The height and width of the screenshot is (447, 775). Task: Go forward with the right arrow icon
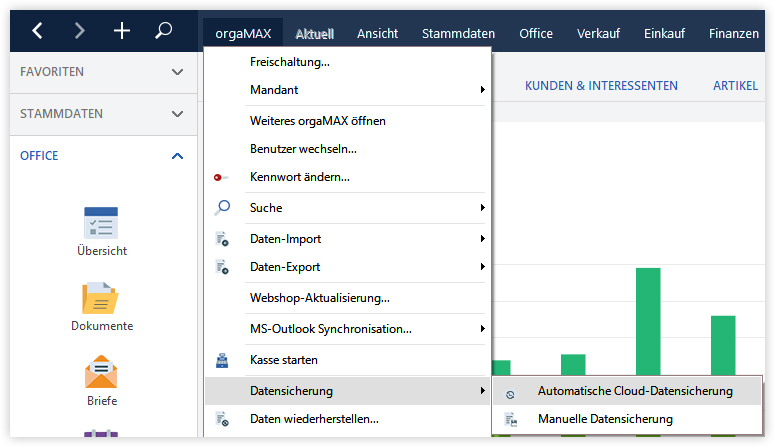coord(79,31)
